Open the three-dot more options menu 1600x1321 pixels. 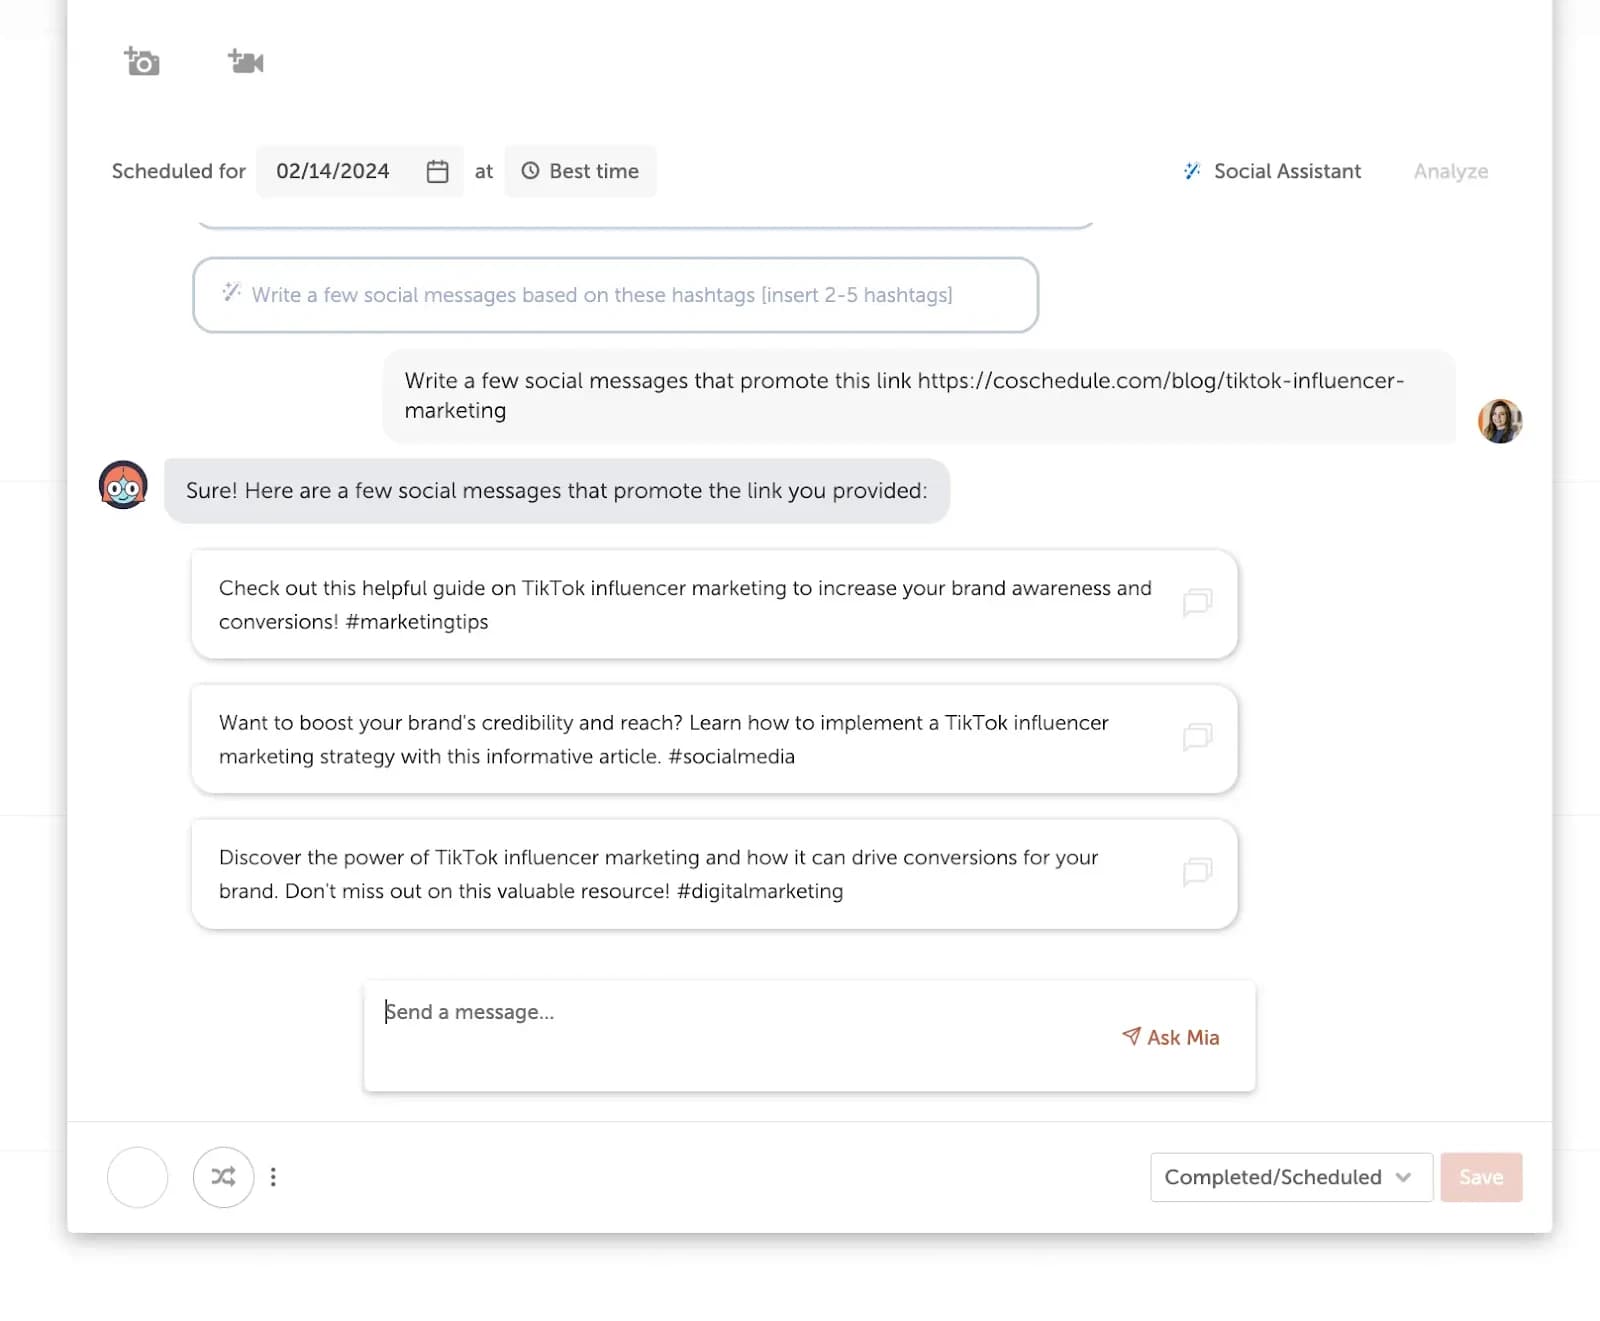[x=273, y=1177]
